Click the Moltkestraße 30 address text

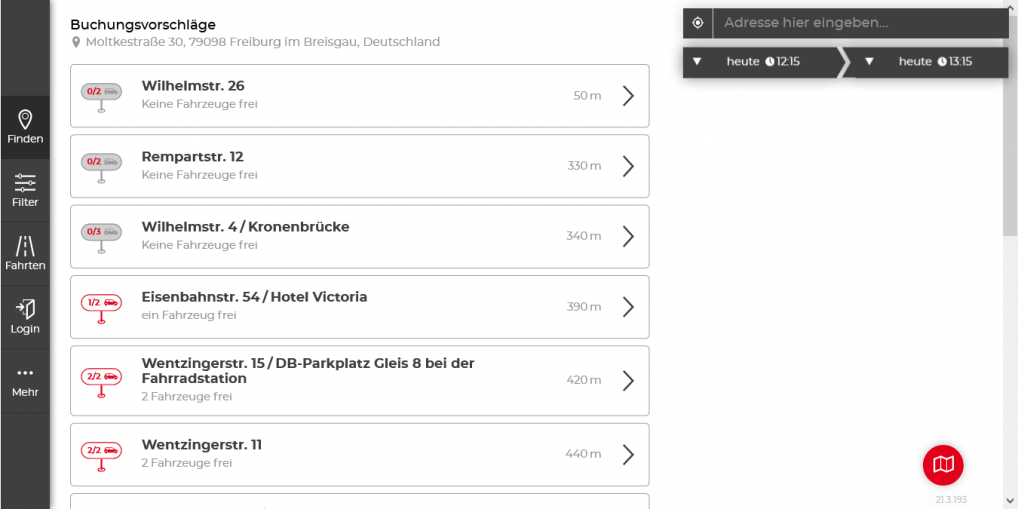[x=263, y=42]
